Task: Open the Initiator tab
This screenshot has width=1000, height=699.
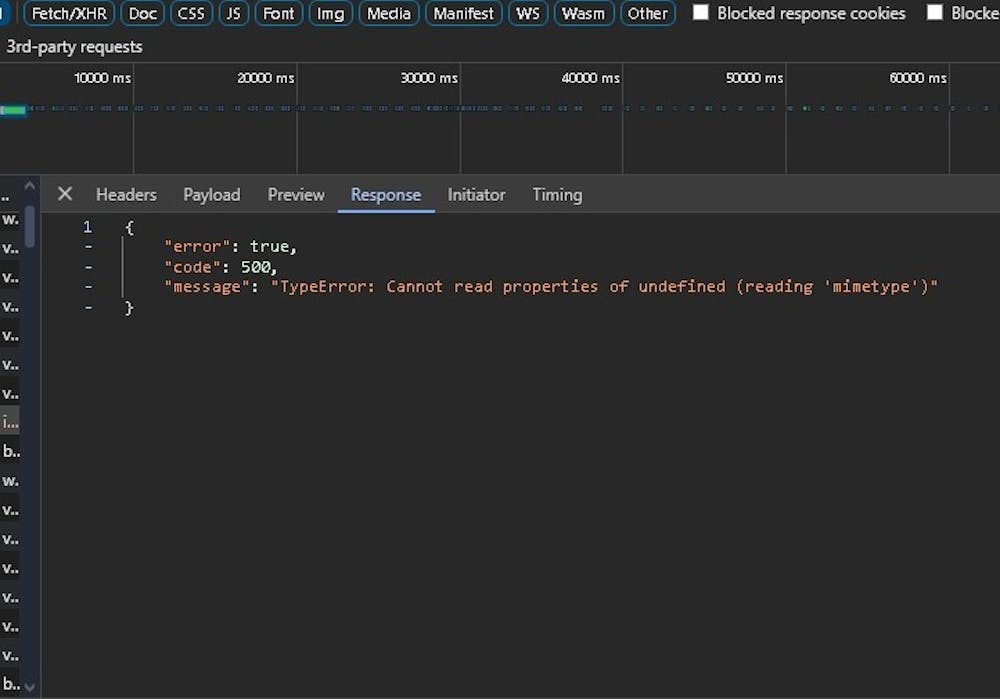Action: (x=476, y=194)
